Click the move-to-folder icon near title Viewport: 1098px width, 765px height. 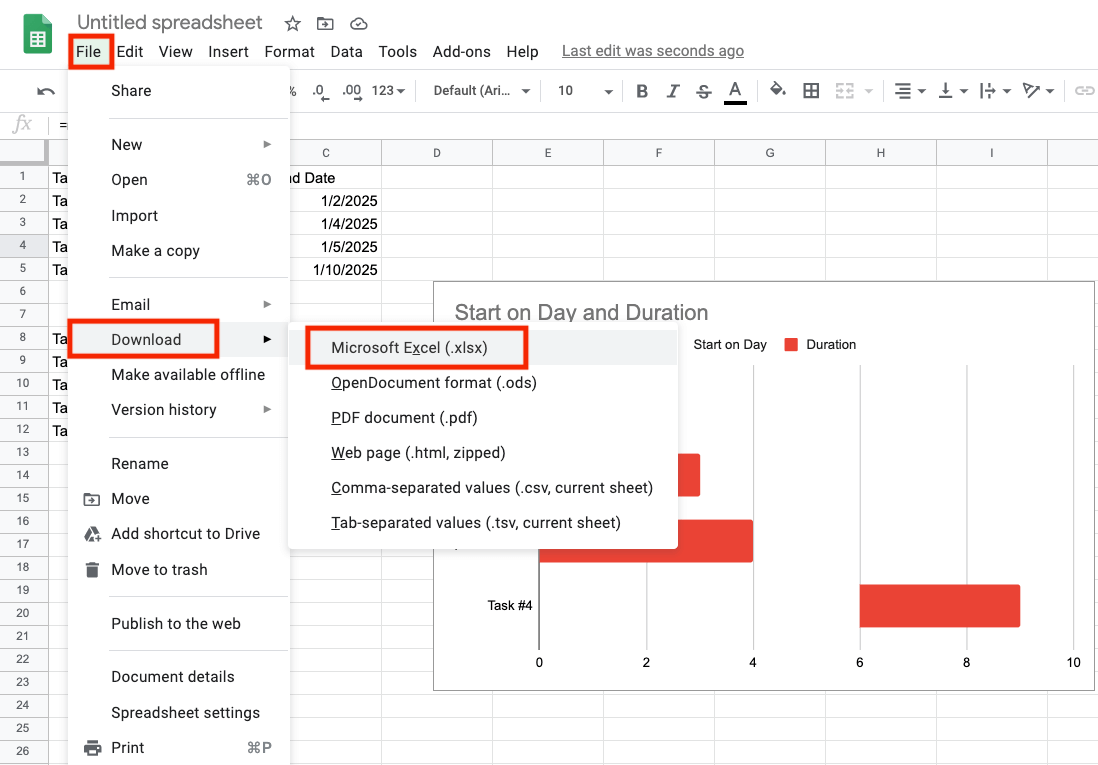[325, 23]
